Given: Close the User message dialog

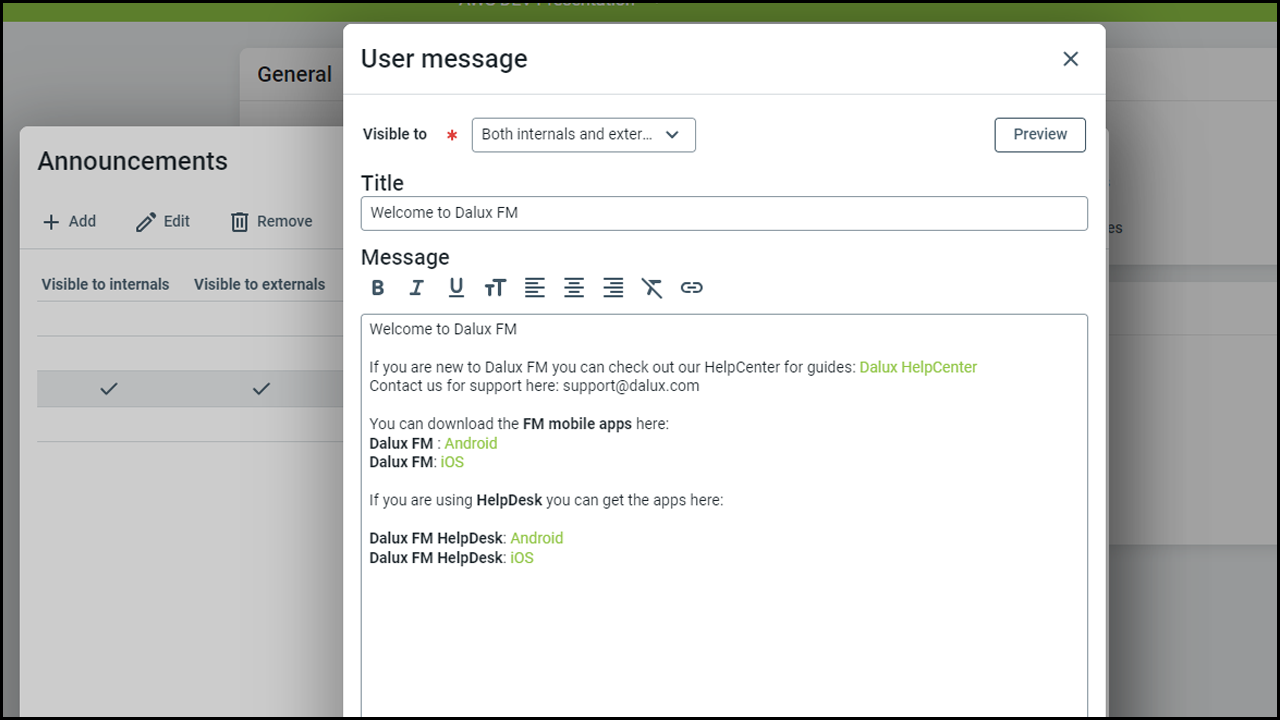Looking at the screenshot, I should (1070, 59).
